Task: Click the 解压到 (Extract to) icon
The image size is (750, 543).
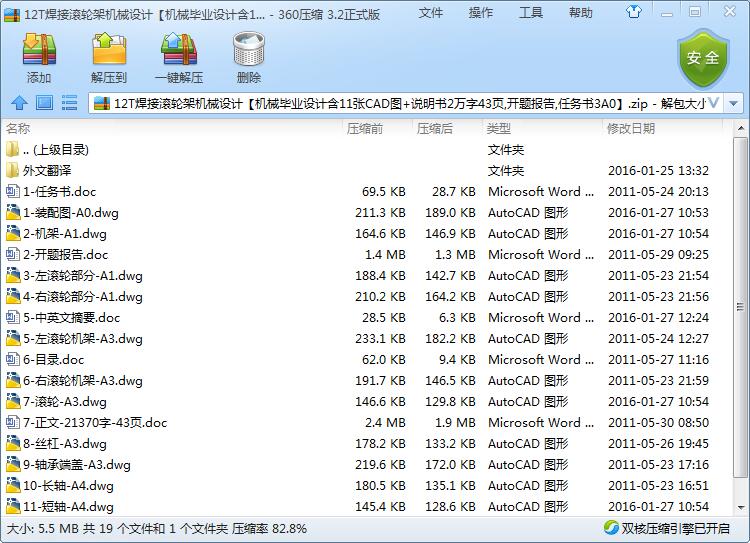Action: pyautogui.click(x=109, y=49)
